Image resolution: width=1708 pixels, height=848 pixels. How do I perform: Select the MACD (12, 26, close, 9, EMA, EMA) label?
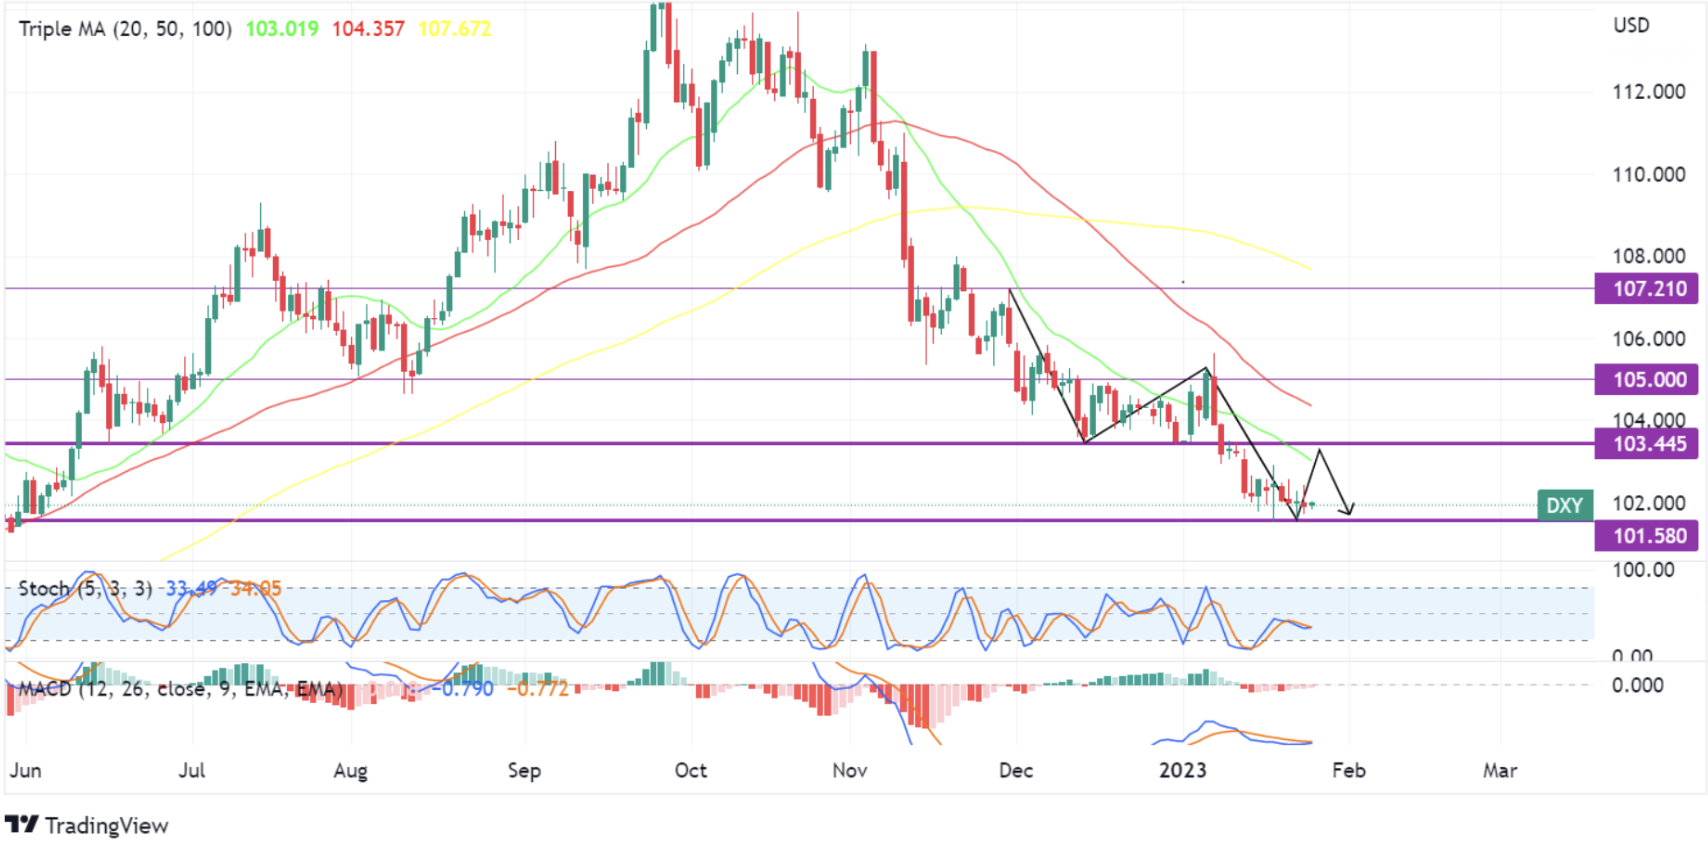pyautogui.click(x=180, y=688)
